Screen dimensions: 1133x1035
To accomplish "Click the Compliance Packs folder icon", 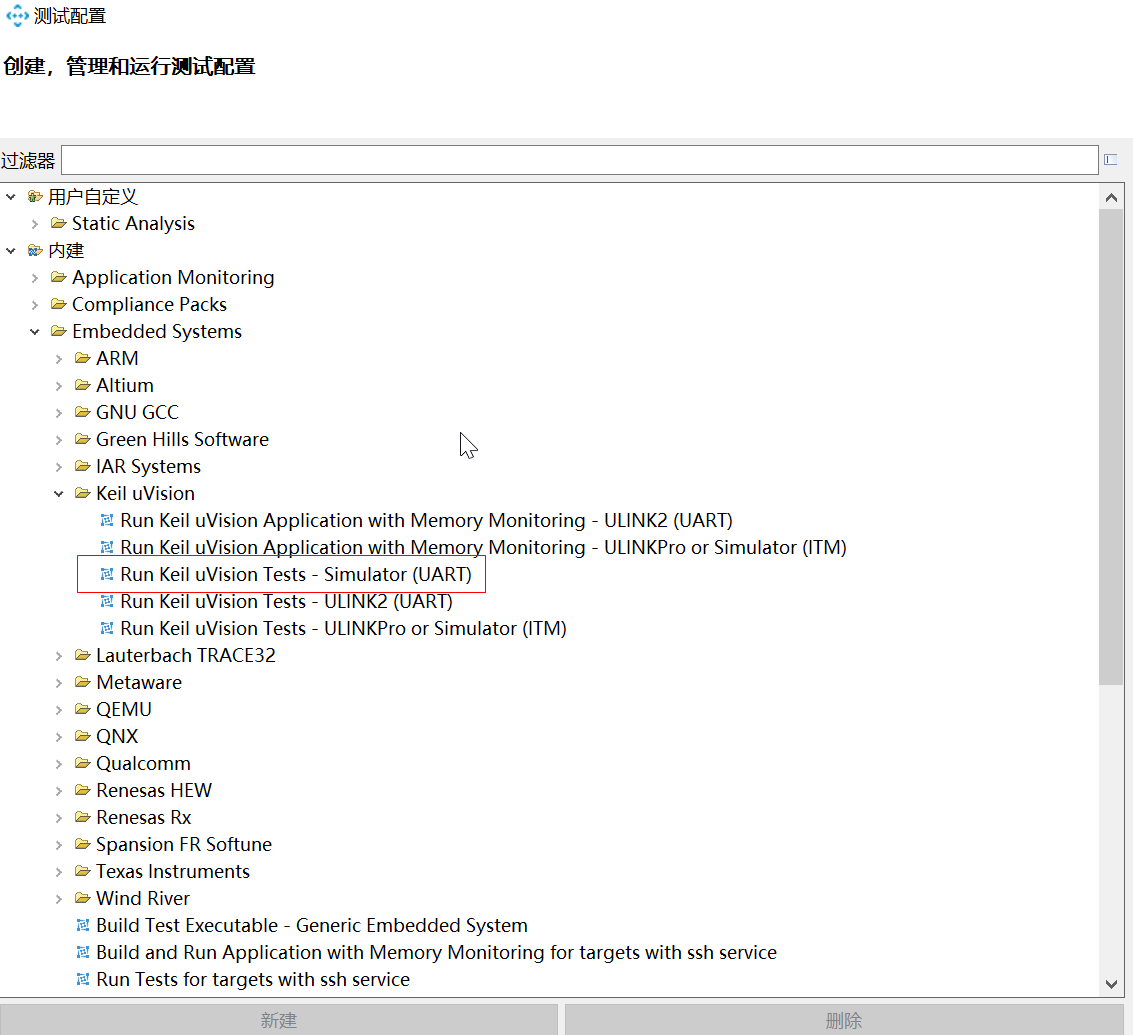I will [59, 304].
